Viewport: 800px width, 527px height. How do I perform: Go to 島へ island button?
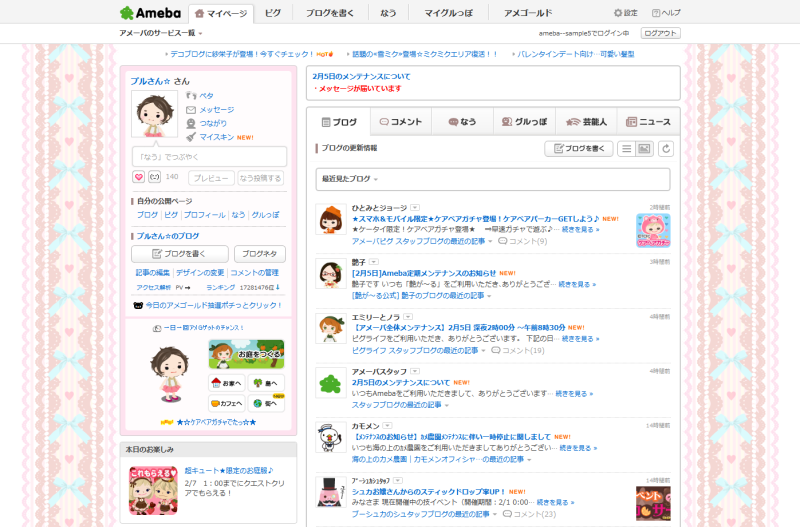tap(266, 383)
